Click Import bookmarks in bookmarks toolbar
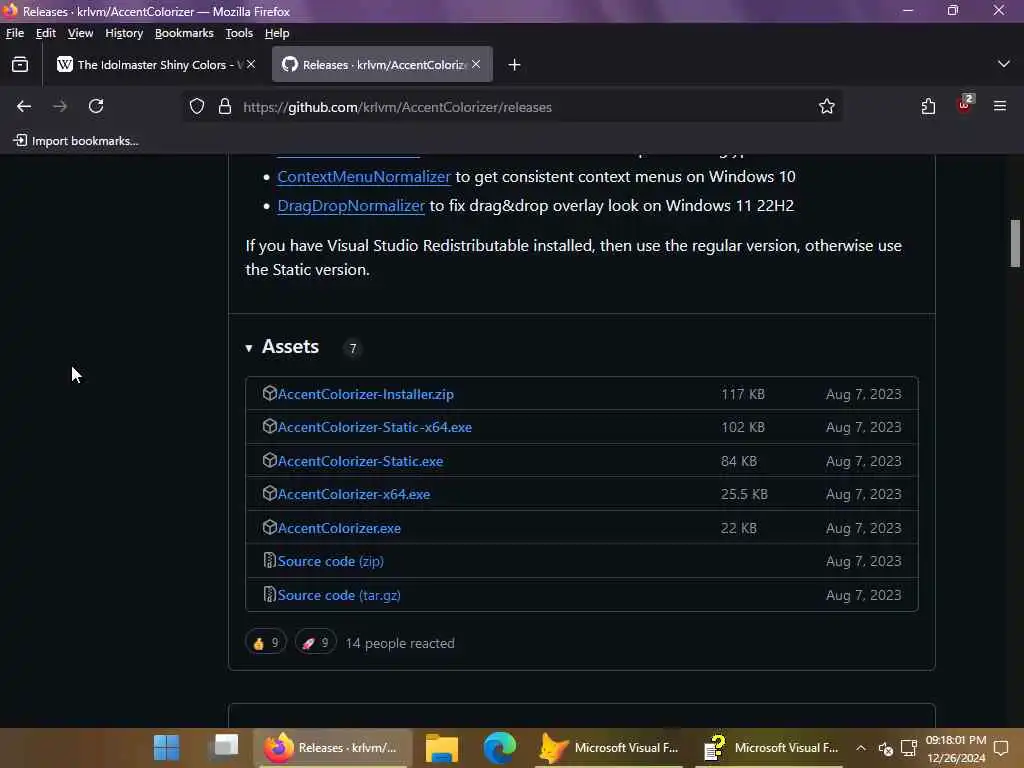 tap(76, 140)
